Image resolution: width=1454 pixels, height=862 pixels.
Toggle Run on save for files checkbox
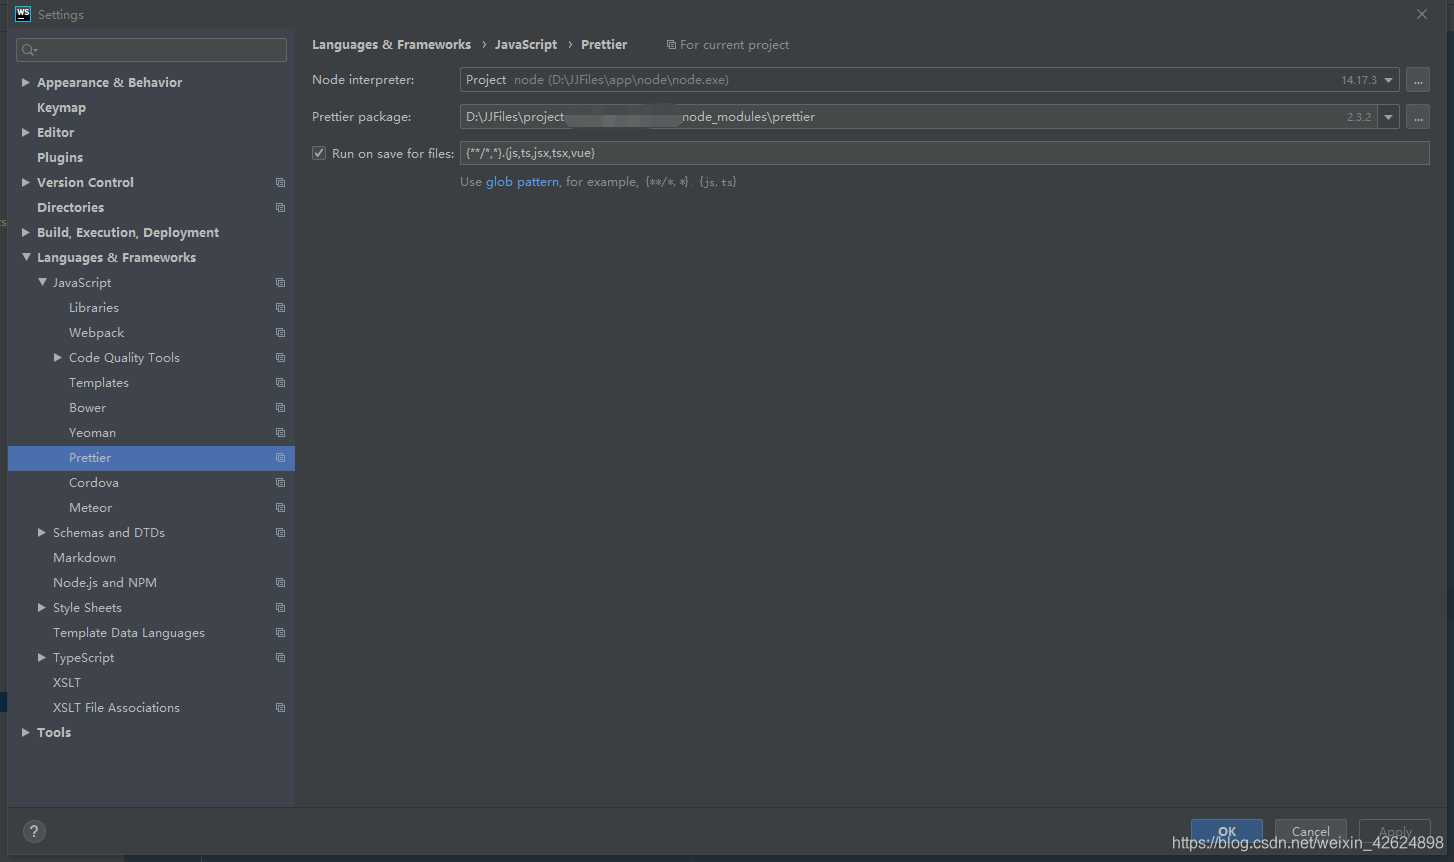coord(319,153)
